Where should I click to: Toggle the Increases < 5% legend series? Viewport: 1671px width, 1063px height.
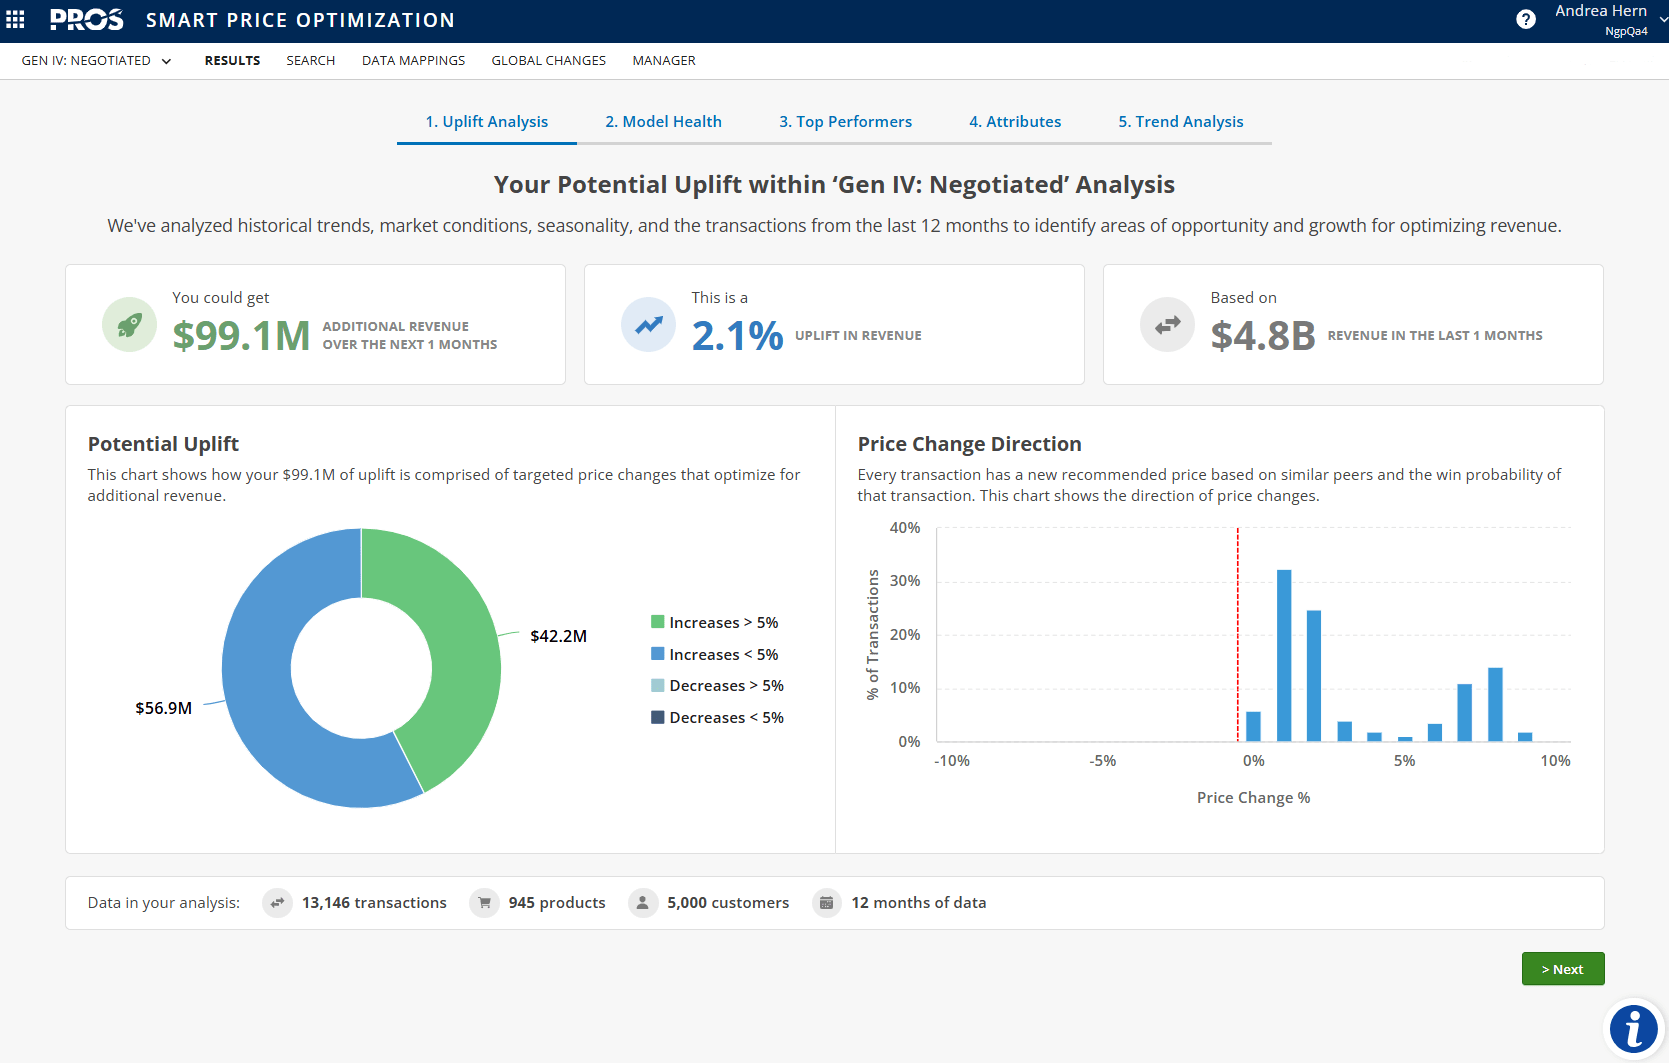[723, 655]
